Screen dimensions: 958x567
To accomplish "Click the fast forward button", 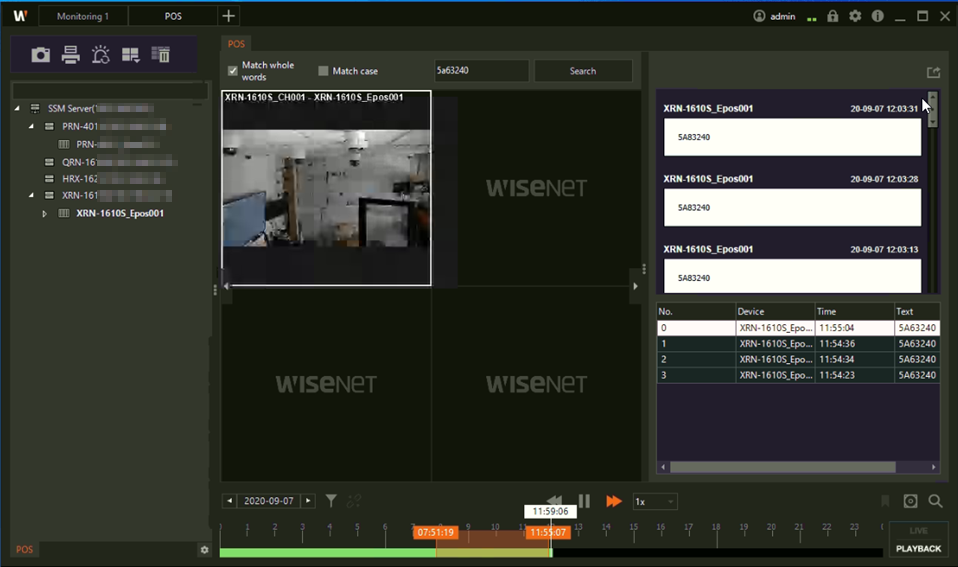I will [613, 501].
